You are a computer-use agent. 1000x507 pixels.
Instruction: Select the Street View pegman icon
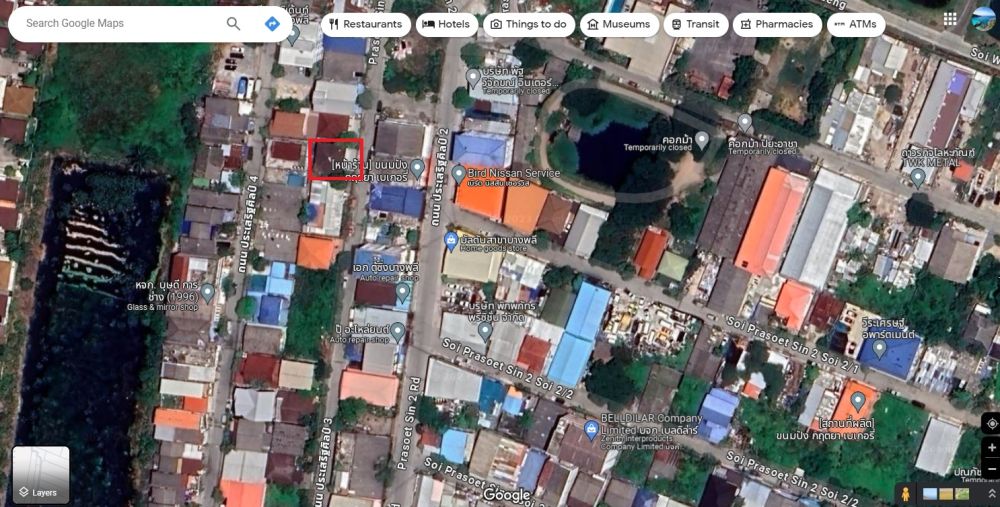click(906, 493)
